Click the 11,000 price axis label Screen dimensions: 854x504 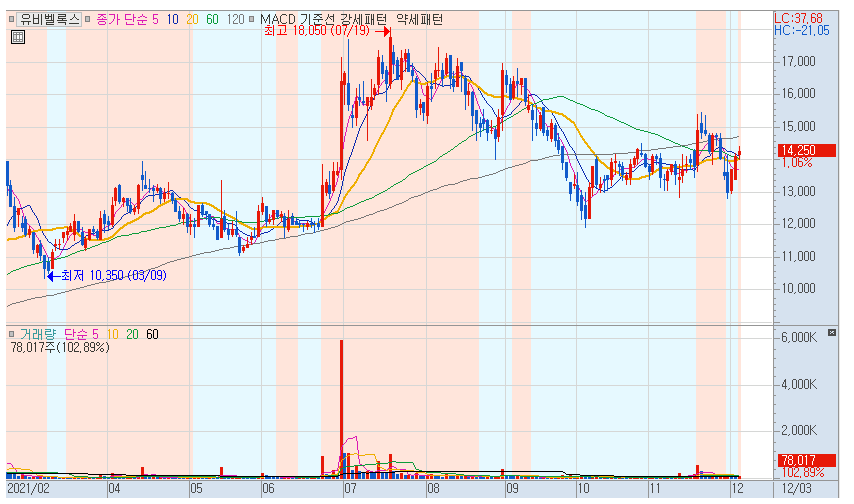[798, 256]
